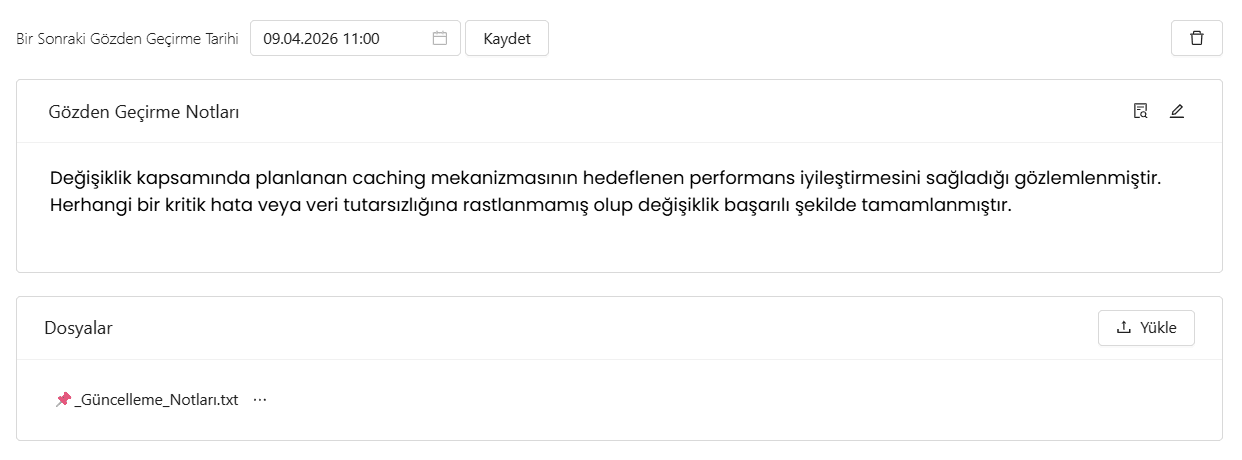Upload a file using the Yükle button
The height and width of the screenshot is (460, 1242).
pos(1146,327)
